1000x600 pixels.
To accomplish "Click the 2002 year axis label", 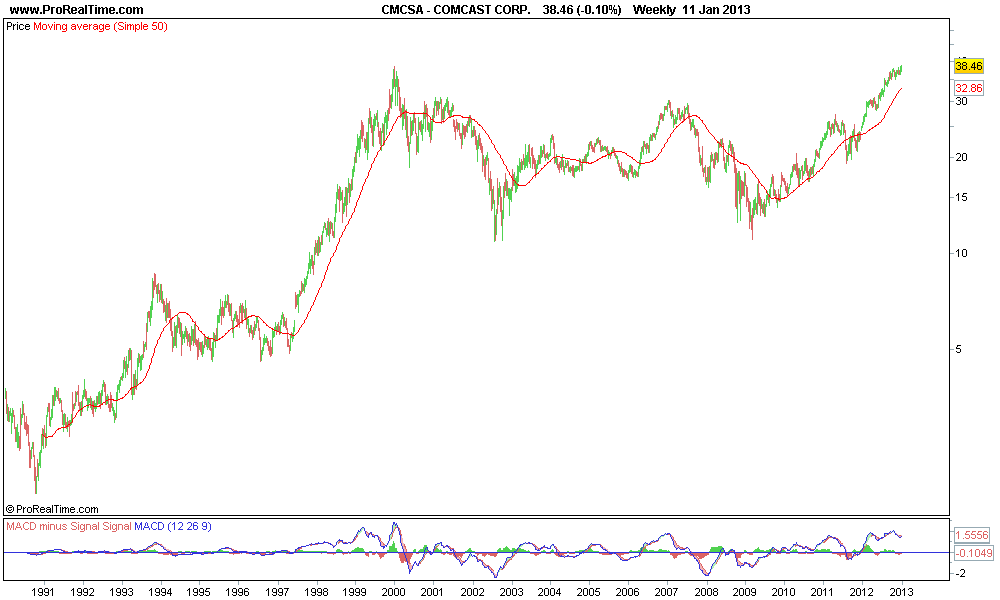I will tap(472, 592).
